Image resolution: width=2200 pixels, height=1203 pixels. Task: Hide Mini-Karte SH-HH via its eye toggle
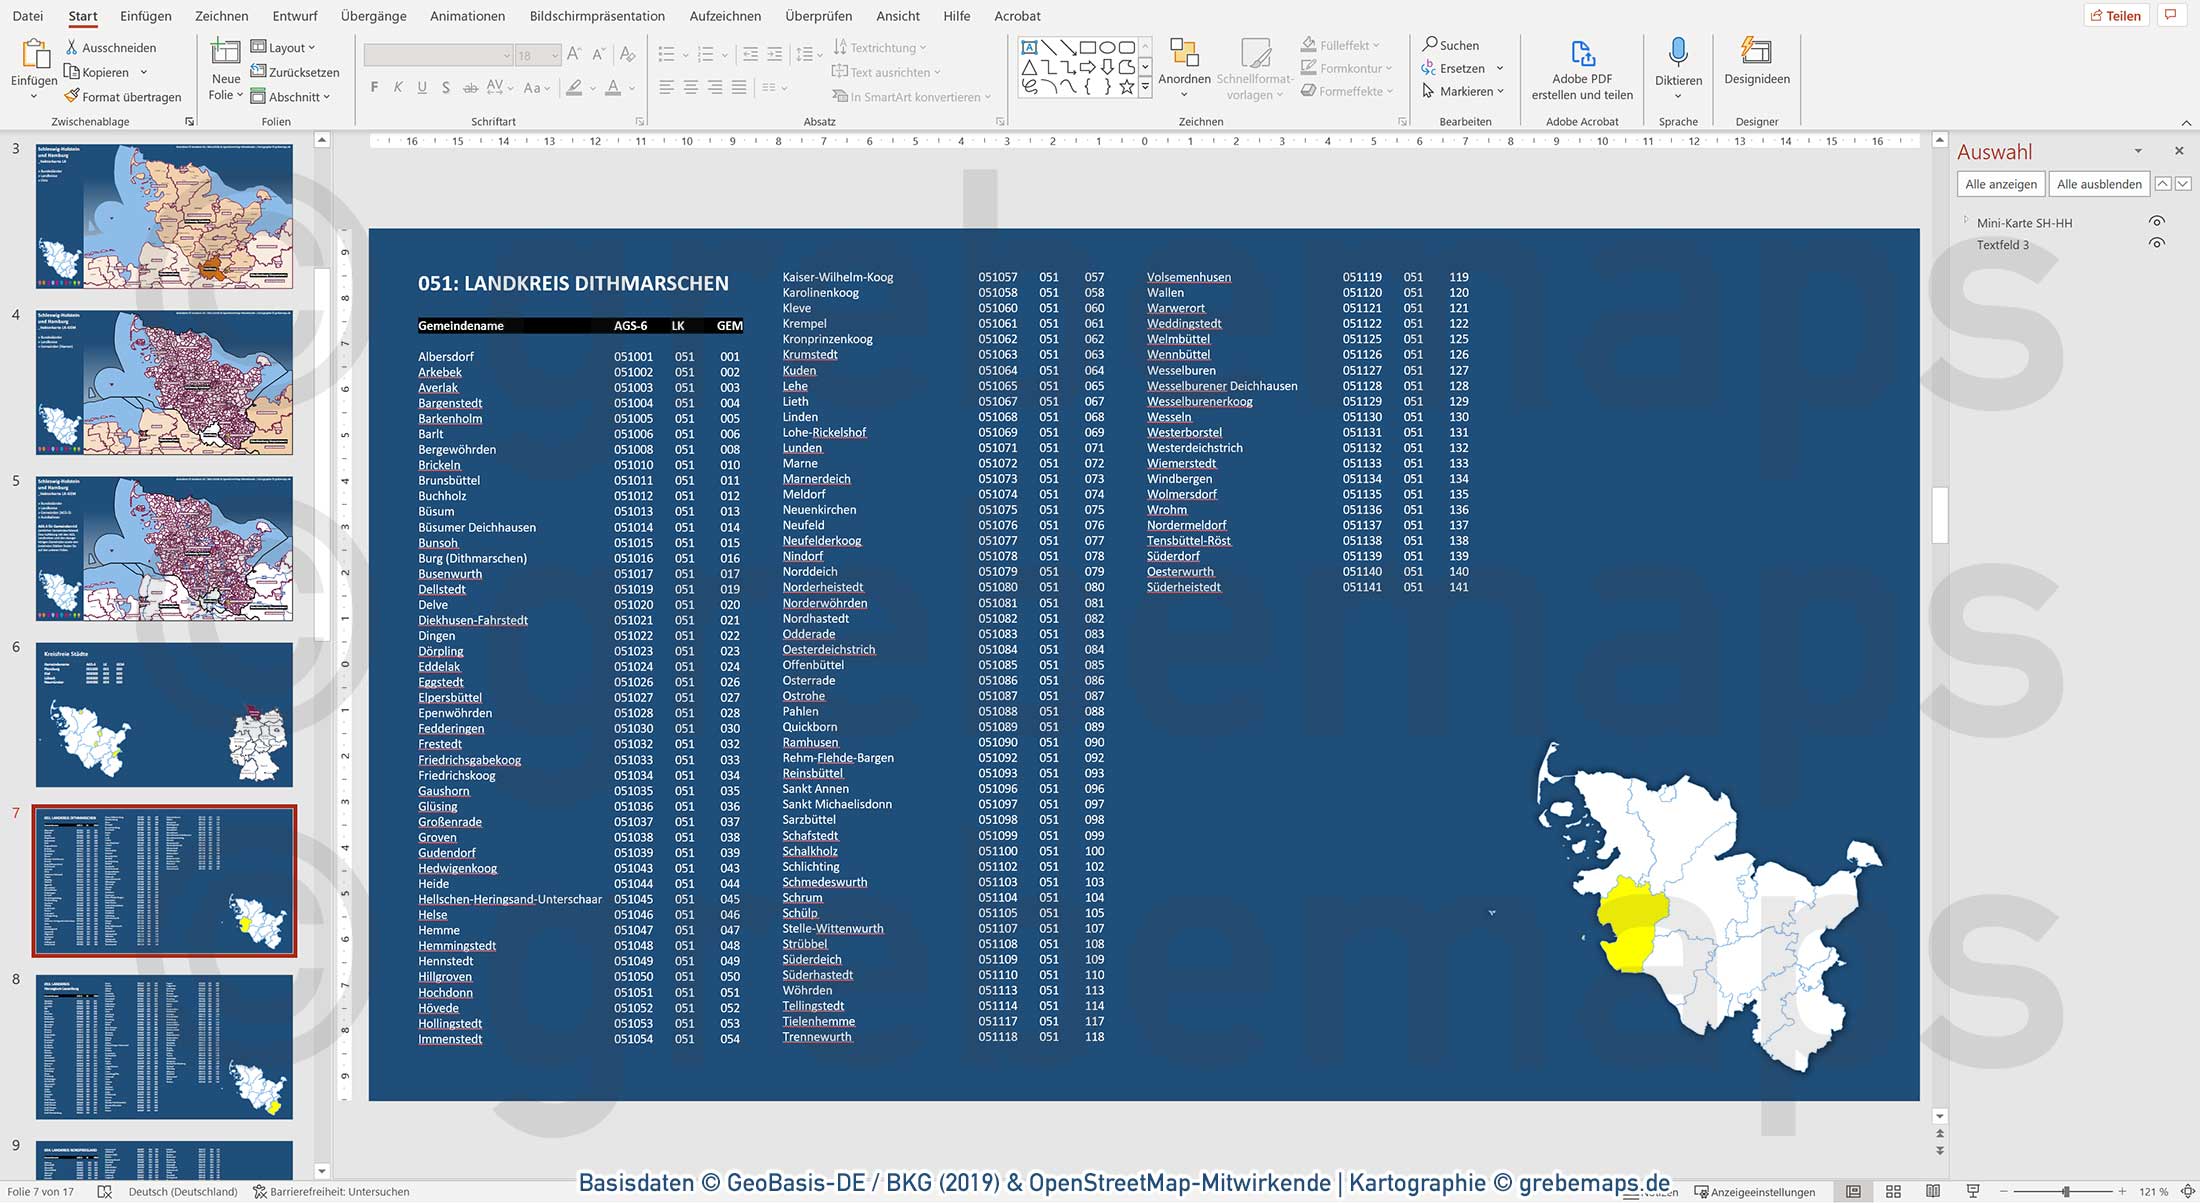coord(2157,221)
